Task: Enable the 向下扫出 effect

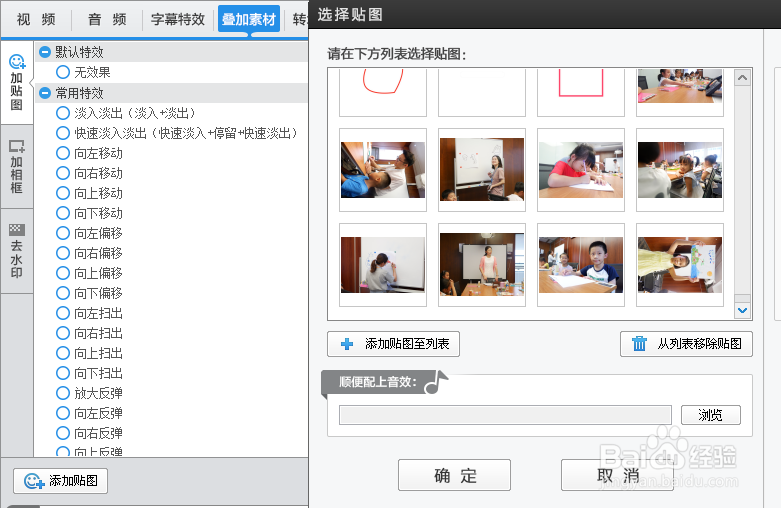Action: 63,373
